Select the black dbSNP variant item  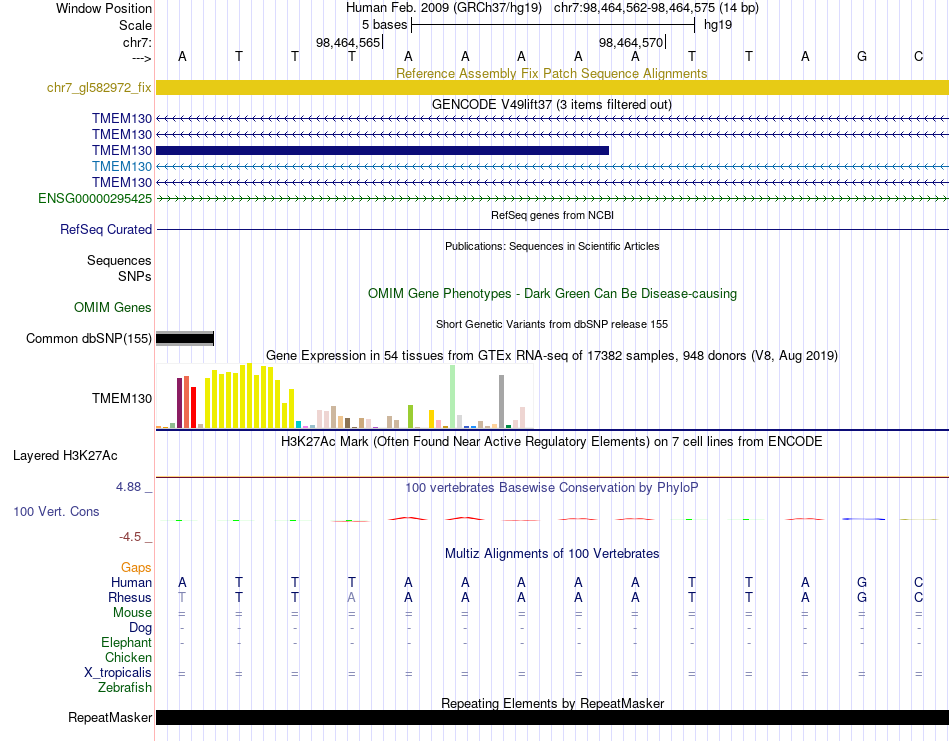tap(185, 338)
